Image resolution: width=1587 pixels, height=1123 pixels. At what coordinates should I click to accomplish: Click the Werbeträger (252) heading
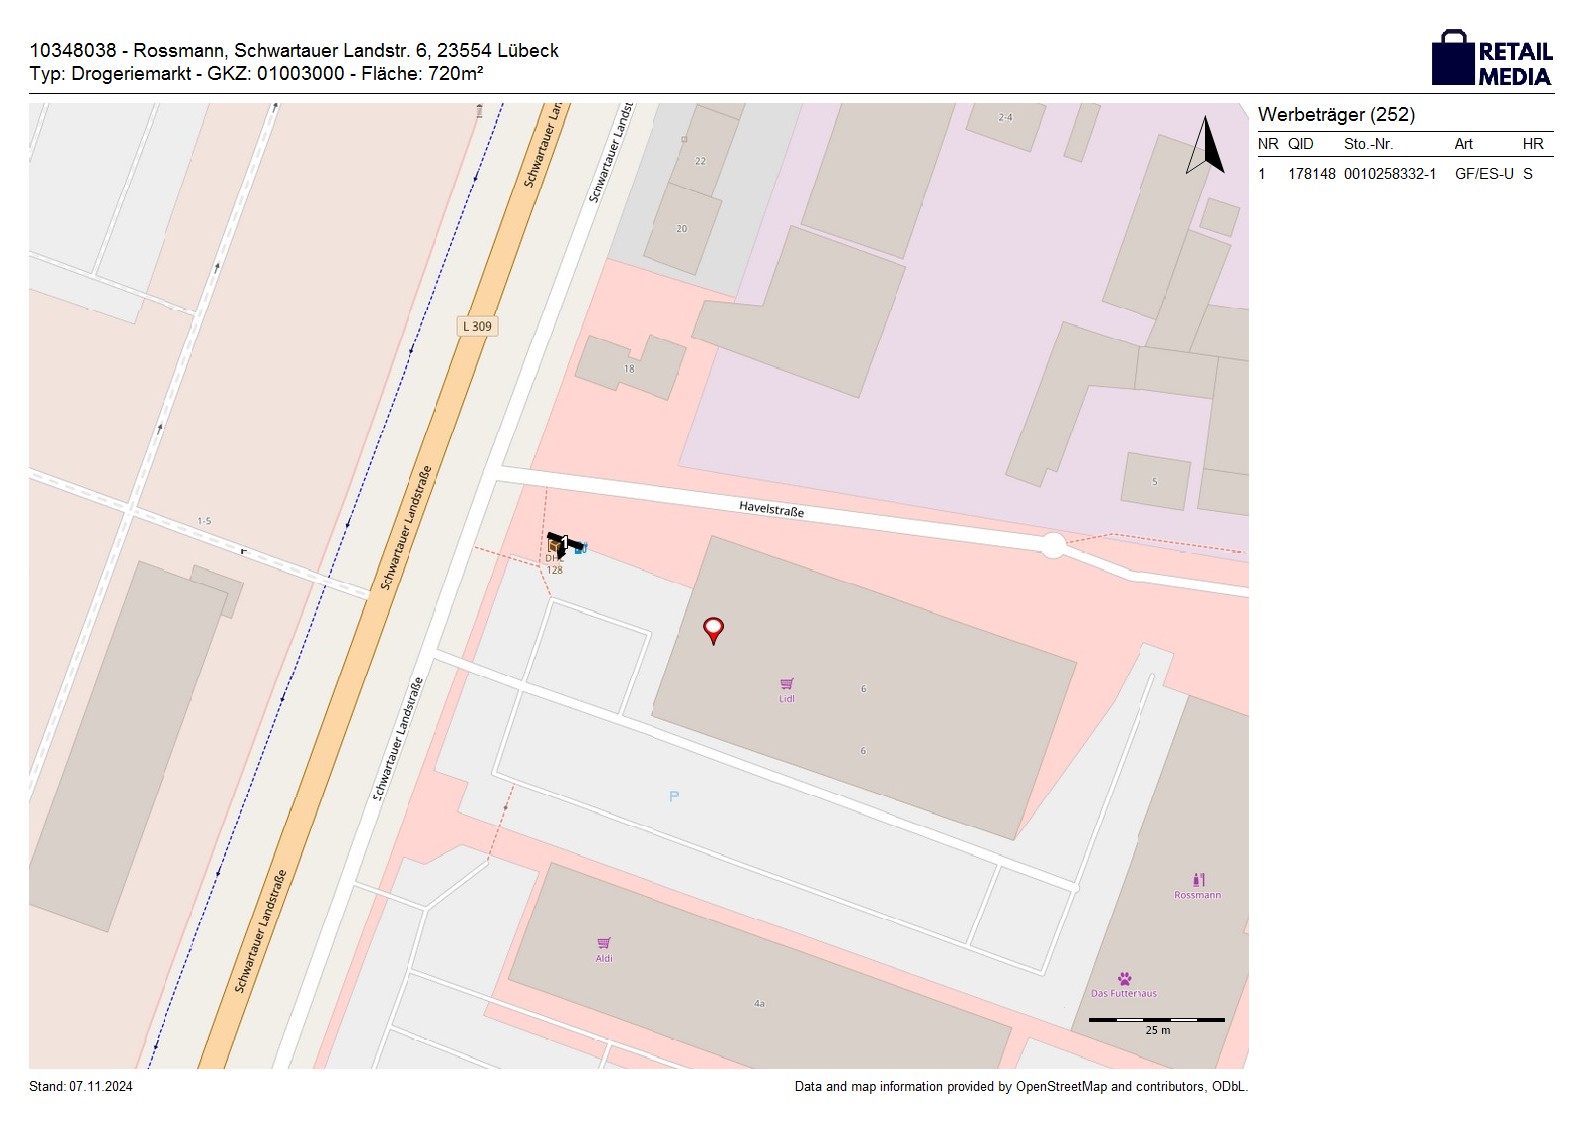click(x=1336, y=115)
